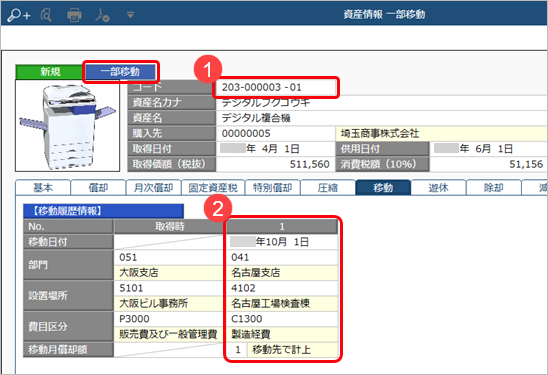
Task: Click the location name 名古屋工場検査棟
Action: point(282,303)
